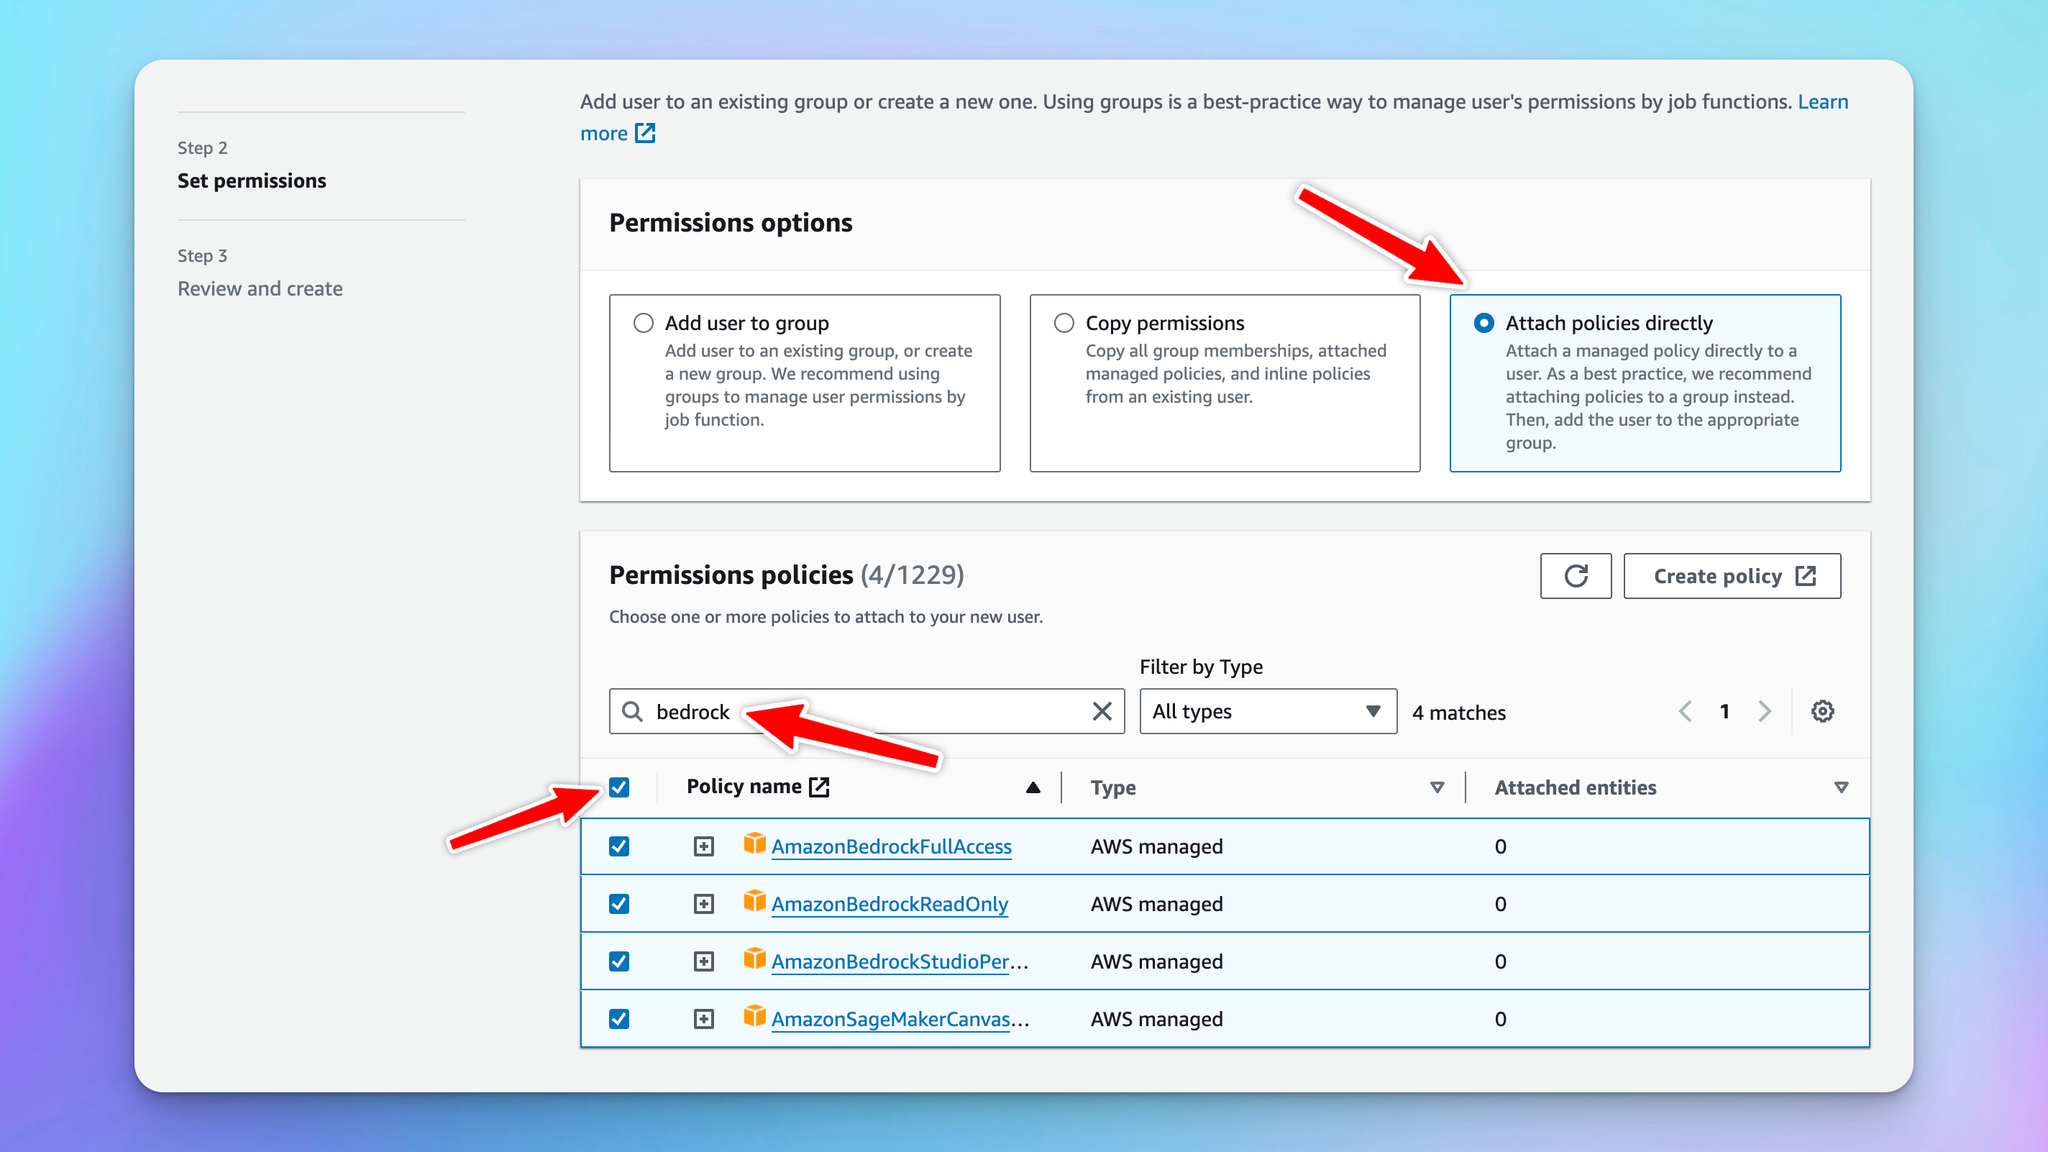This screenshot has width=2048, height=1152.
Task: Expand the AmazonBedrockReadOnly policy details
Action: pos(704,904)
